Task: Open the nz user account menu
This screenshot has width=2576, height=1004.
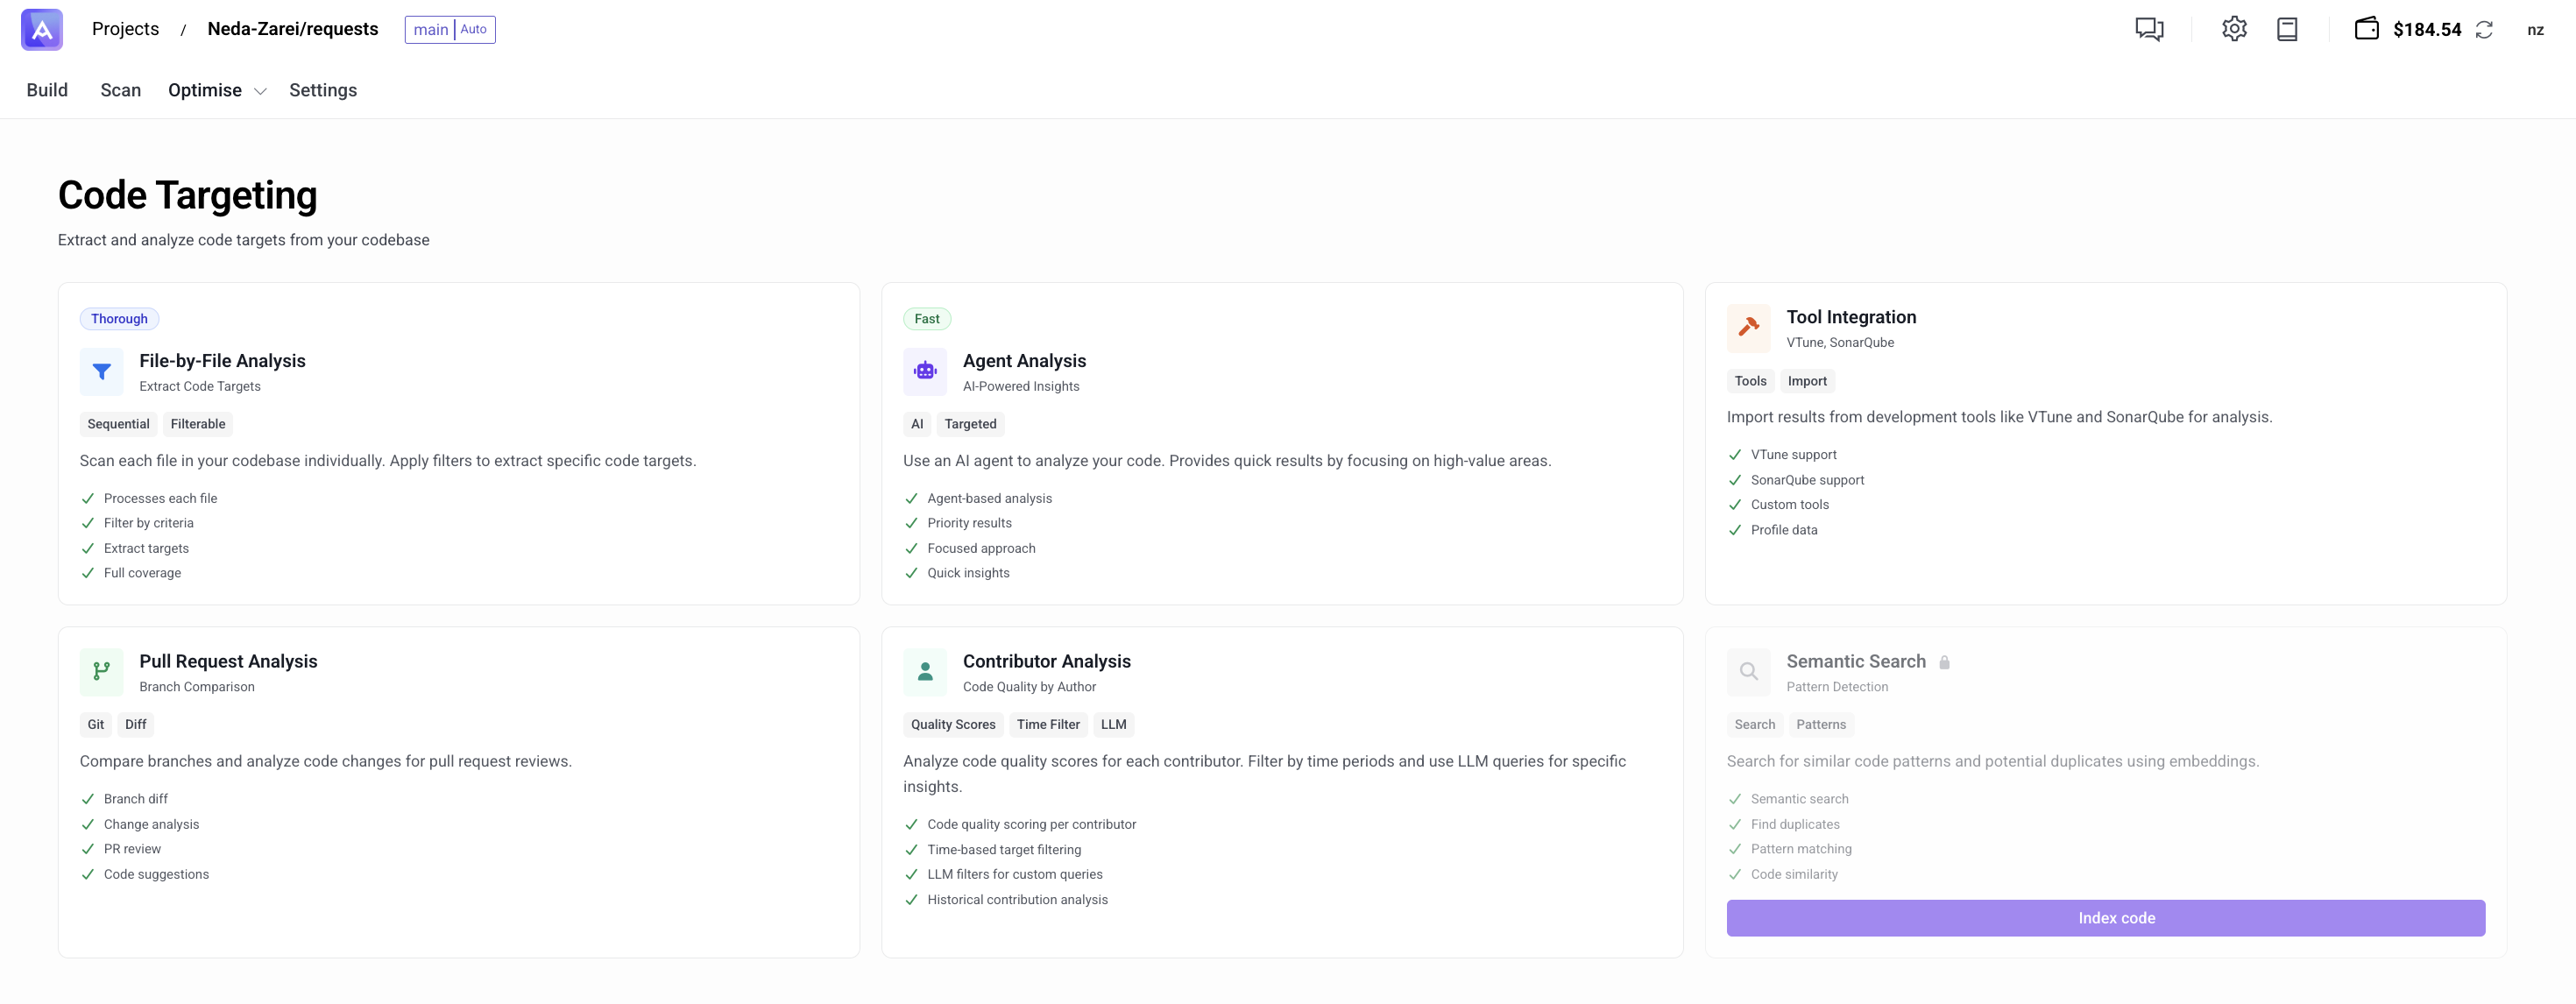Action: coord(2535,30)
